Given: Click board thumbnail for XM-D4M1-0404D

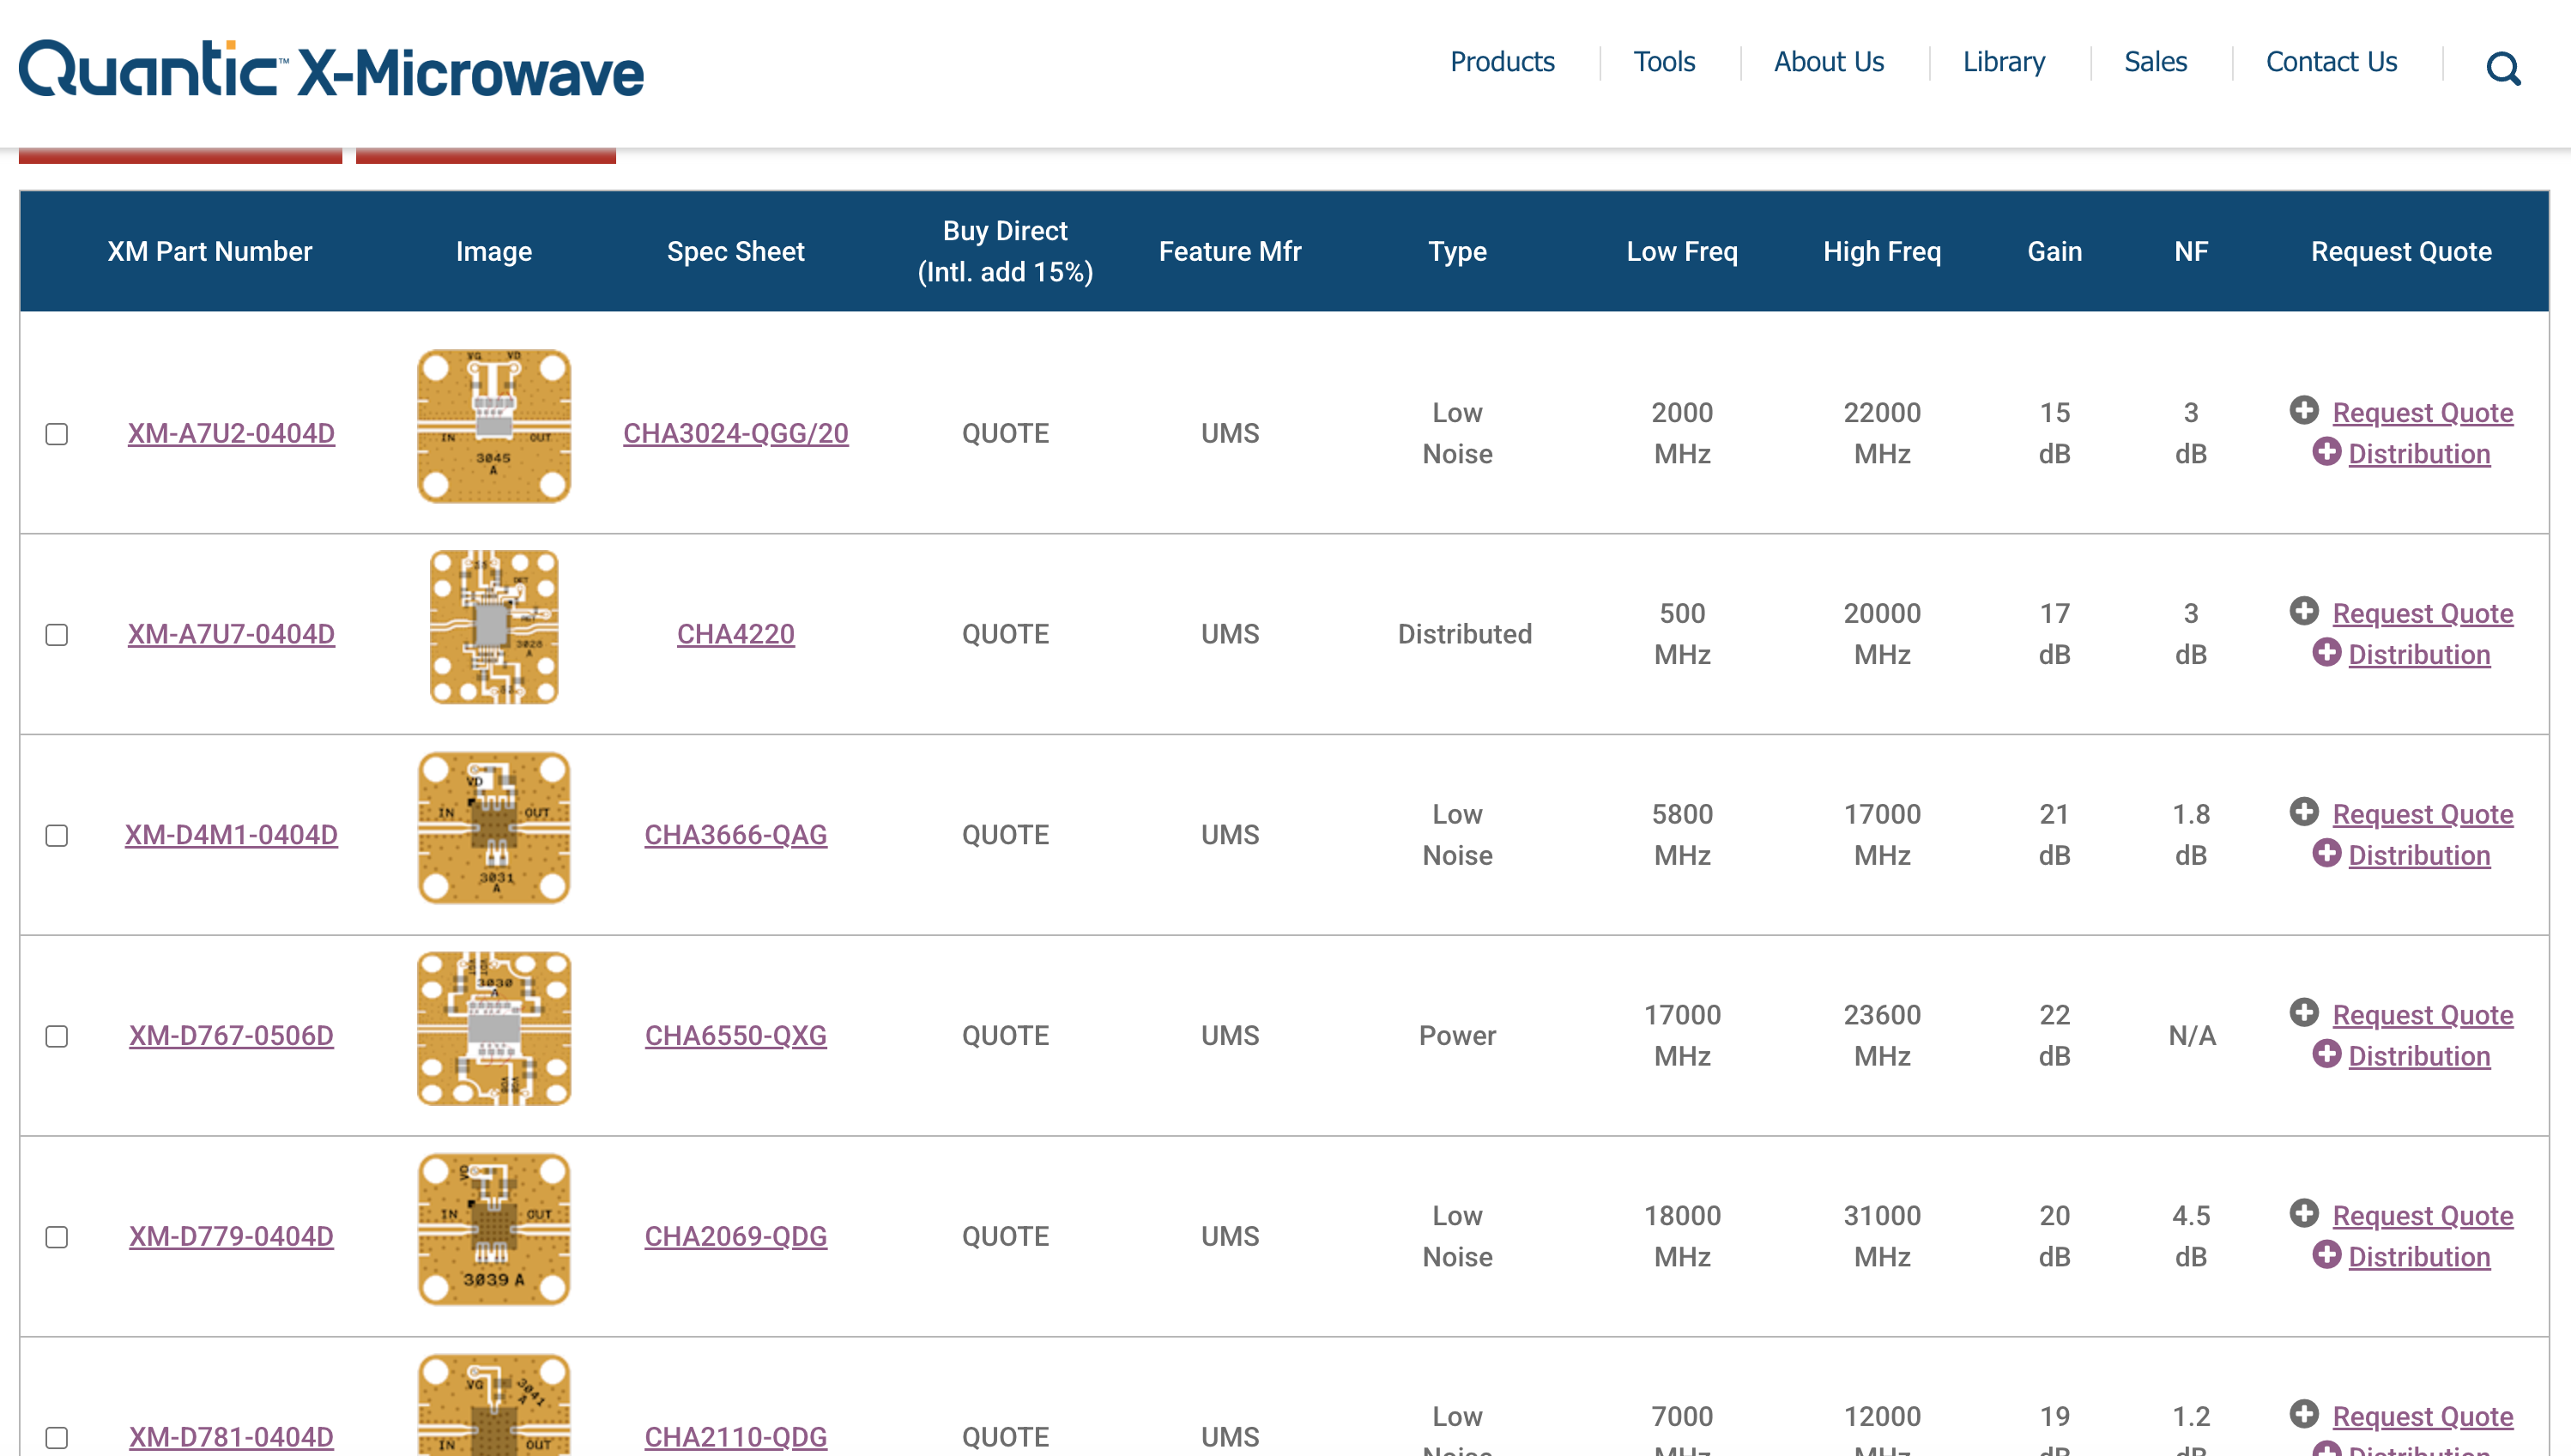Looking at the screenshot, I should point(494,828).
